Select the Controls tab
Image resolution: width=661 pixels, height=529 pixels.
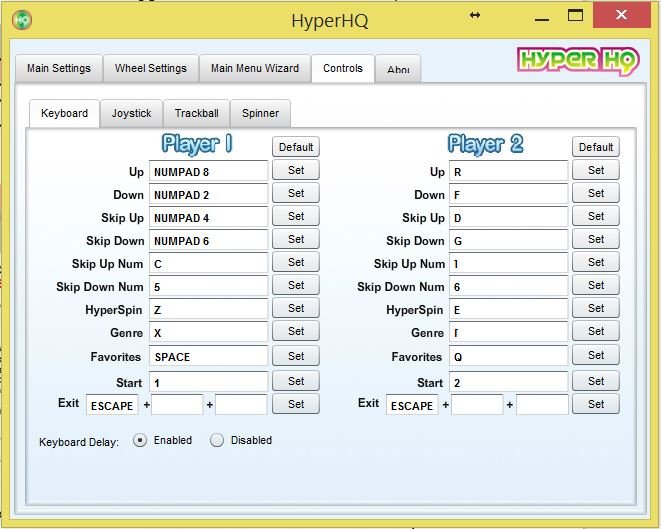343,68
